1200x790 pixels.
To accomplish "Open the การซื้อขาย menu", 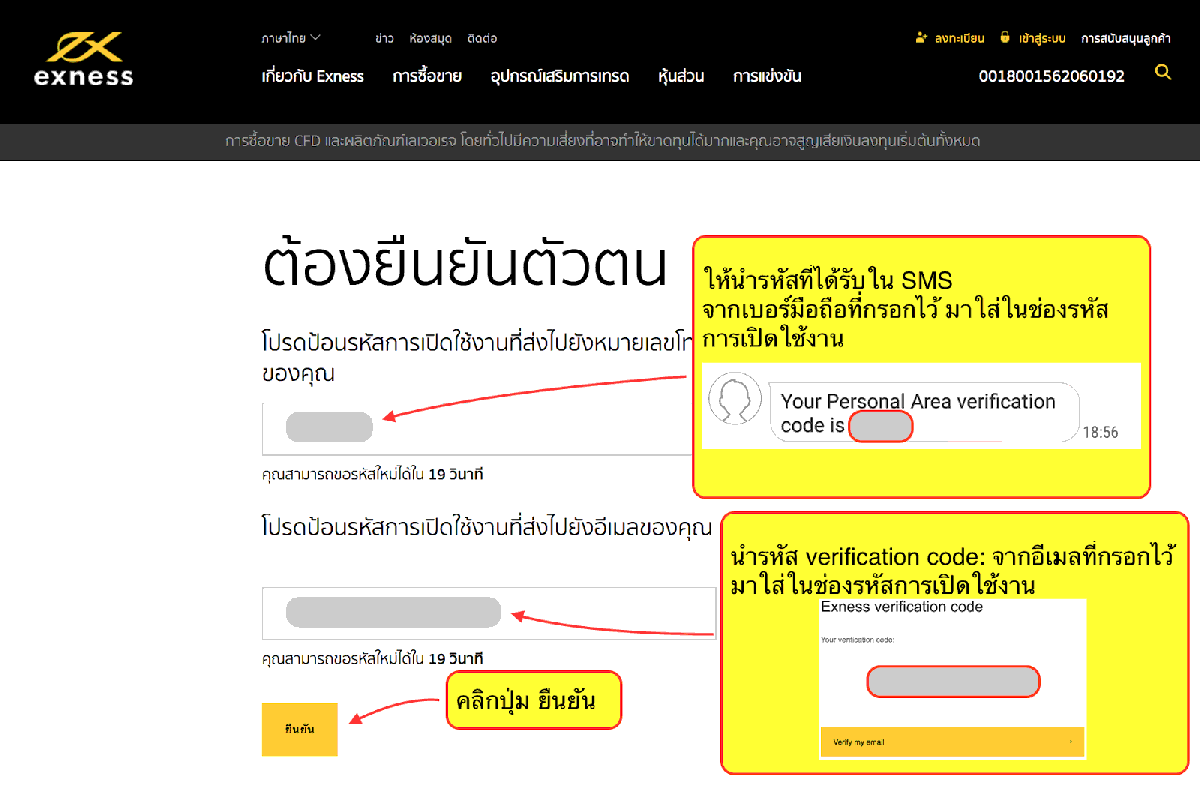I will point(427,76).
